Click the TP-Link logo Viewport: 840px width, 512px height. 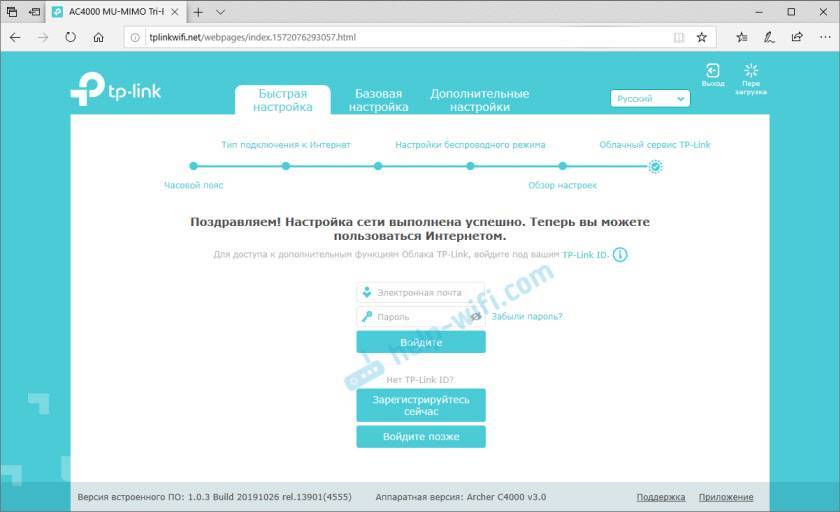[116, 89]
